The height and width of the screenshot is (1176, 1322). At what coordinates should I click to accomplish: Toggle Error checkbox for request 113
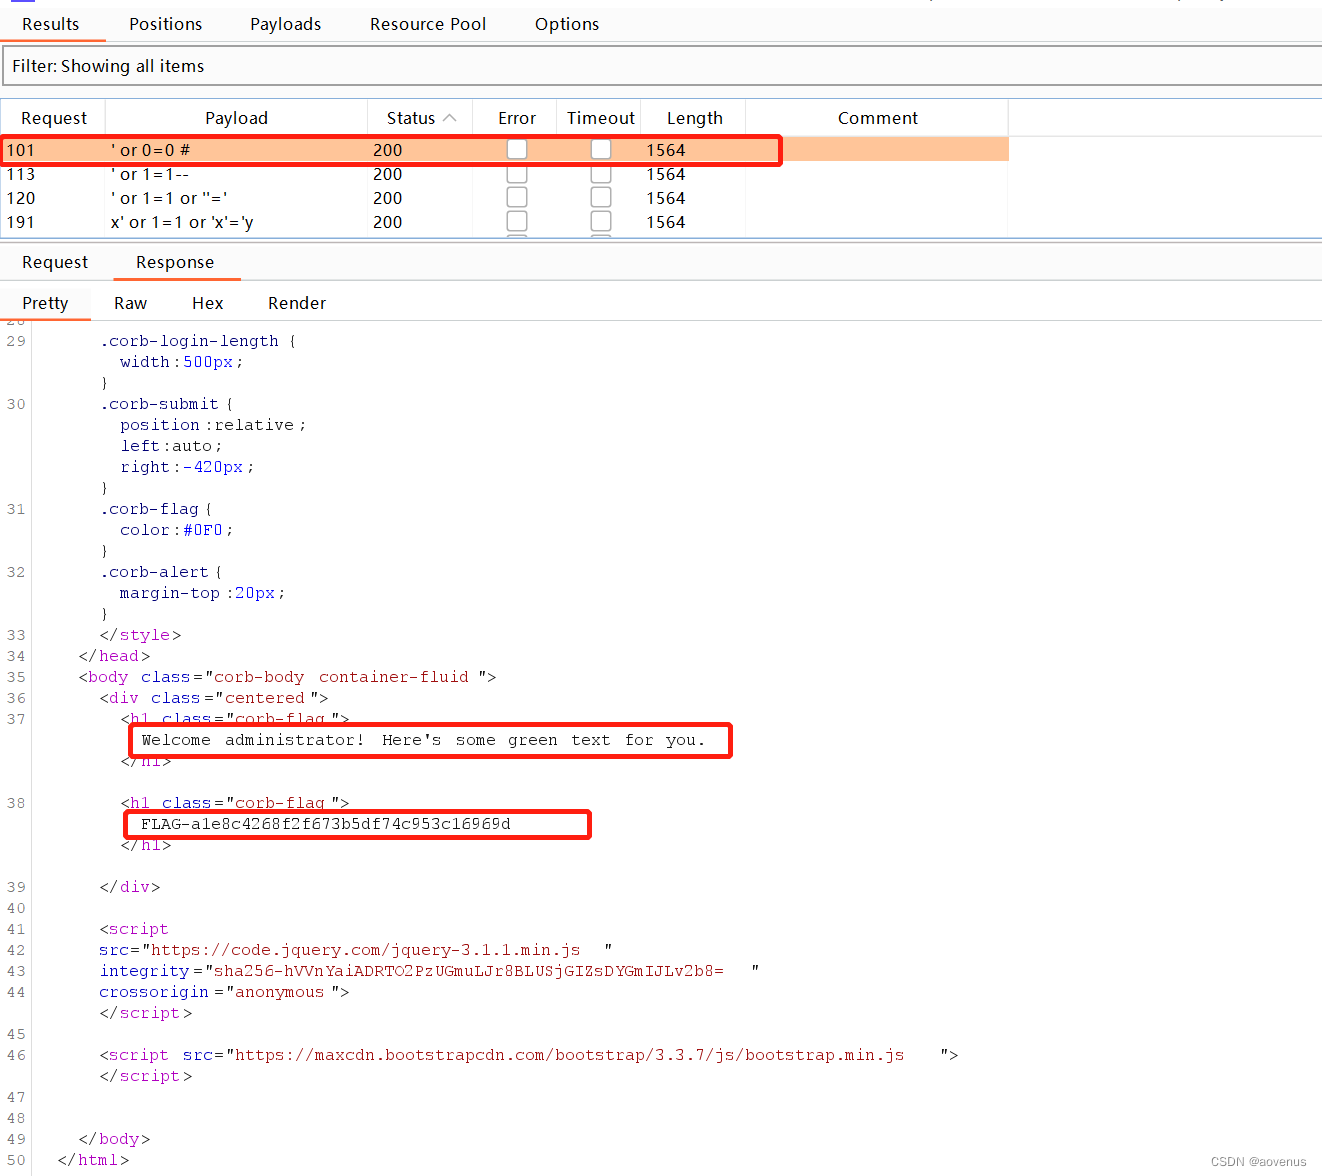(517, 174)
